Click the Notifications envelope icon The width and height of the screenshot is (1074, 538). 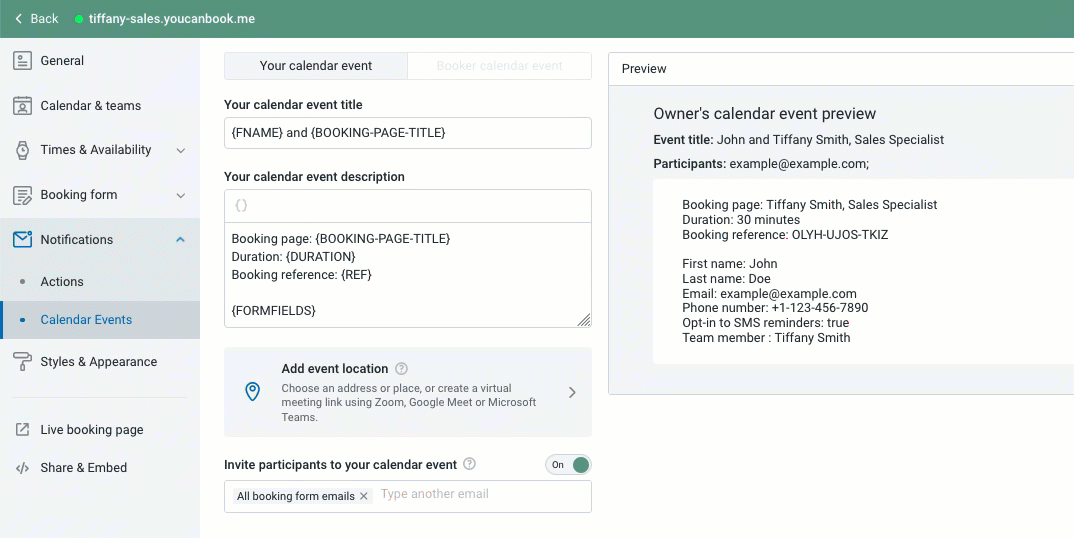[x=22, y=240]
